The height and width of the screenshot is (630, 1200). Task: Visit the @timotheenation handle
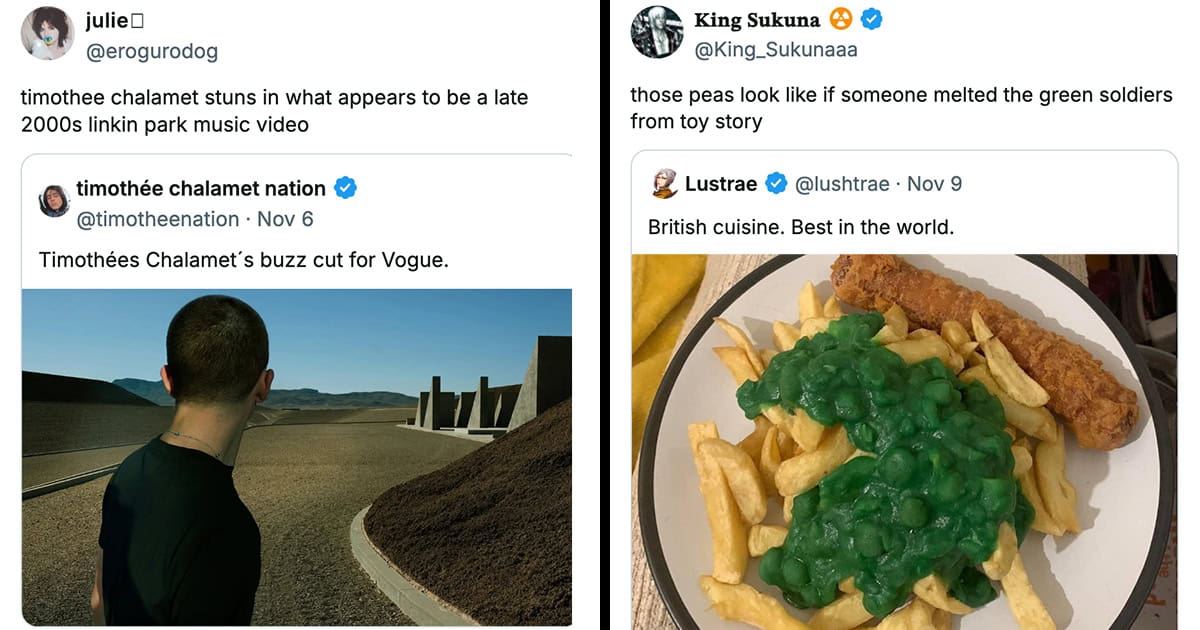point(158,219)
